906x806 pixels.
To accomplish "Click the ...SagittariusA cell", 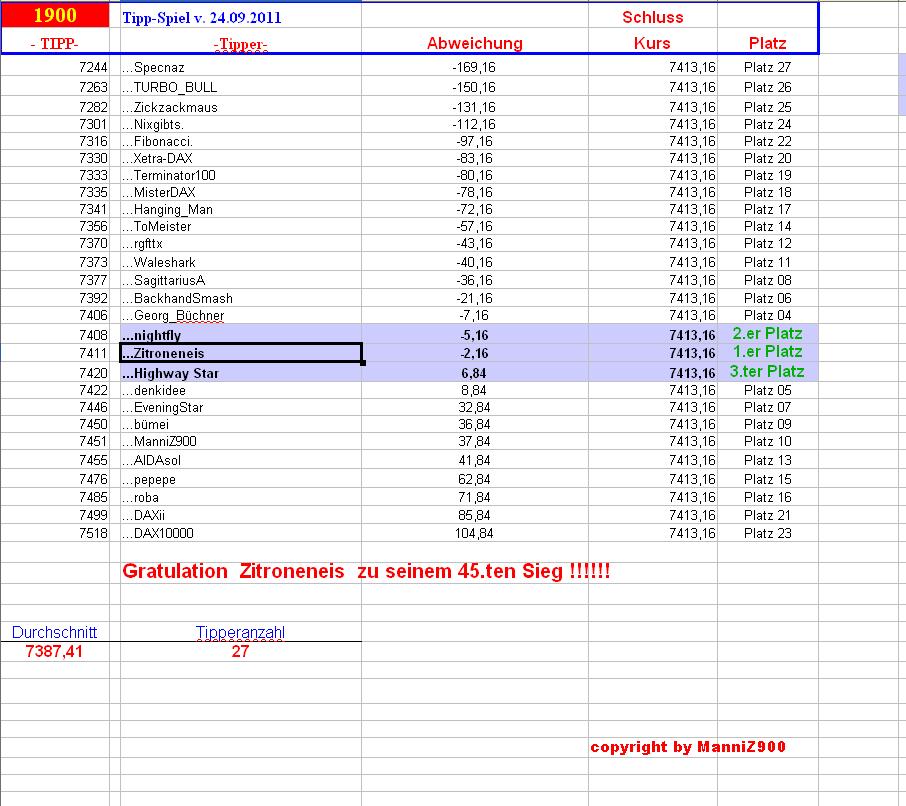I will click(240, 280).
